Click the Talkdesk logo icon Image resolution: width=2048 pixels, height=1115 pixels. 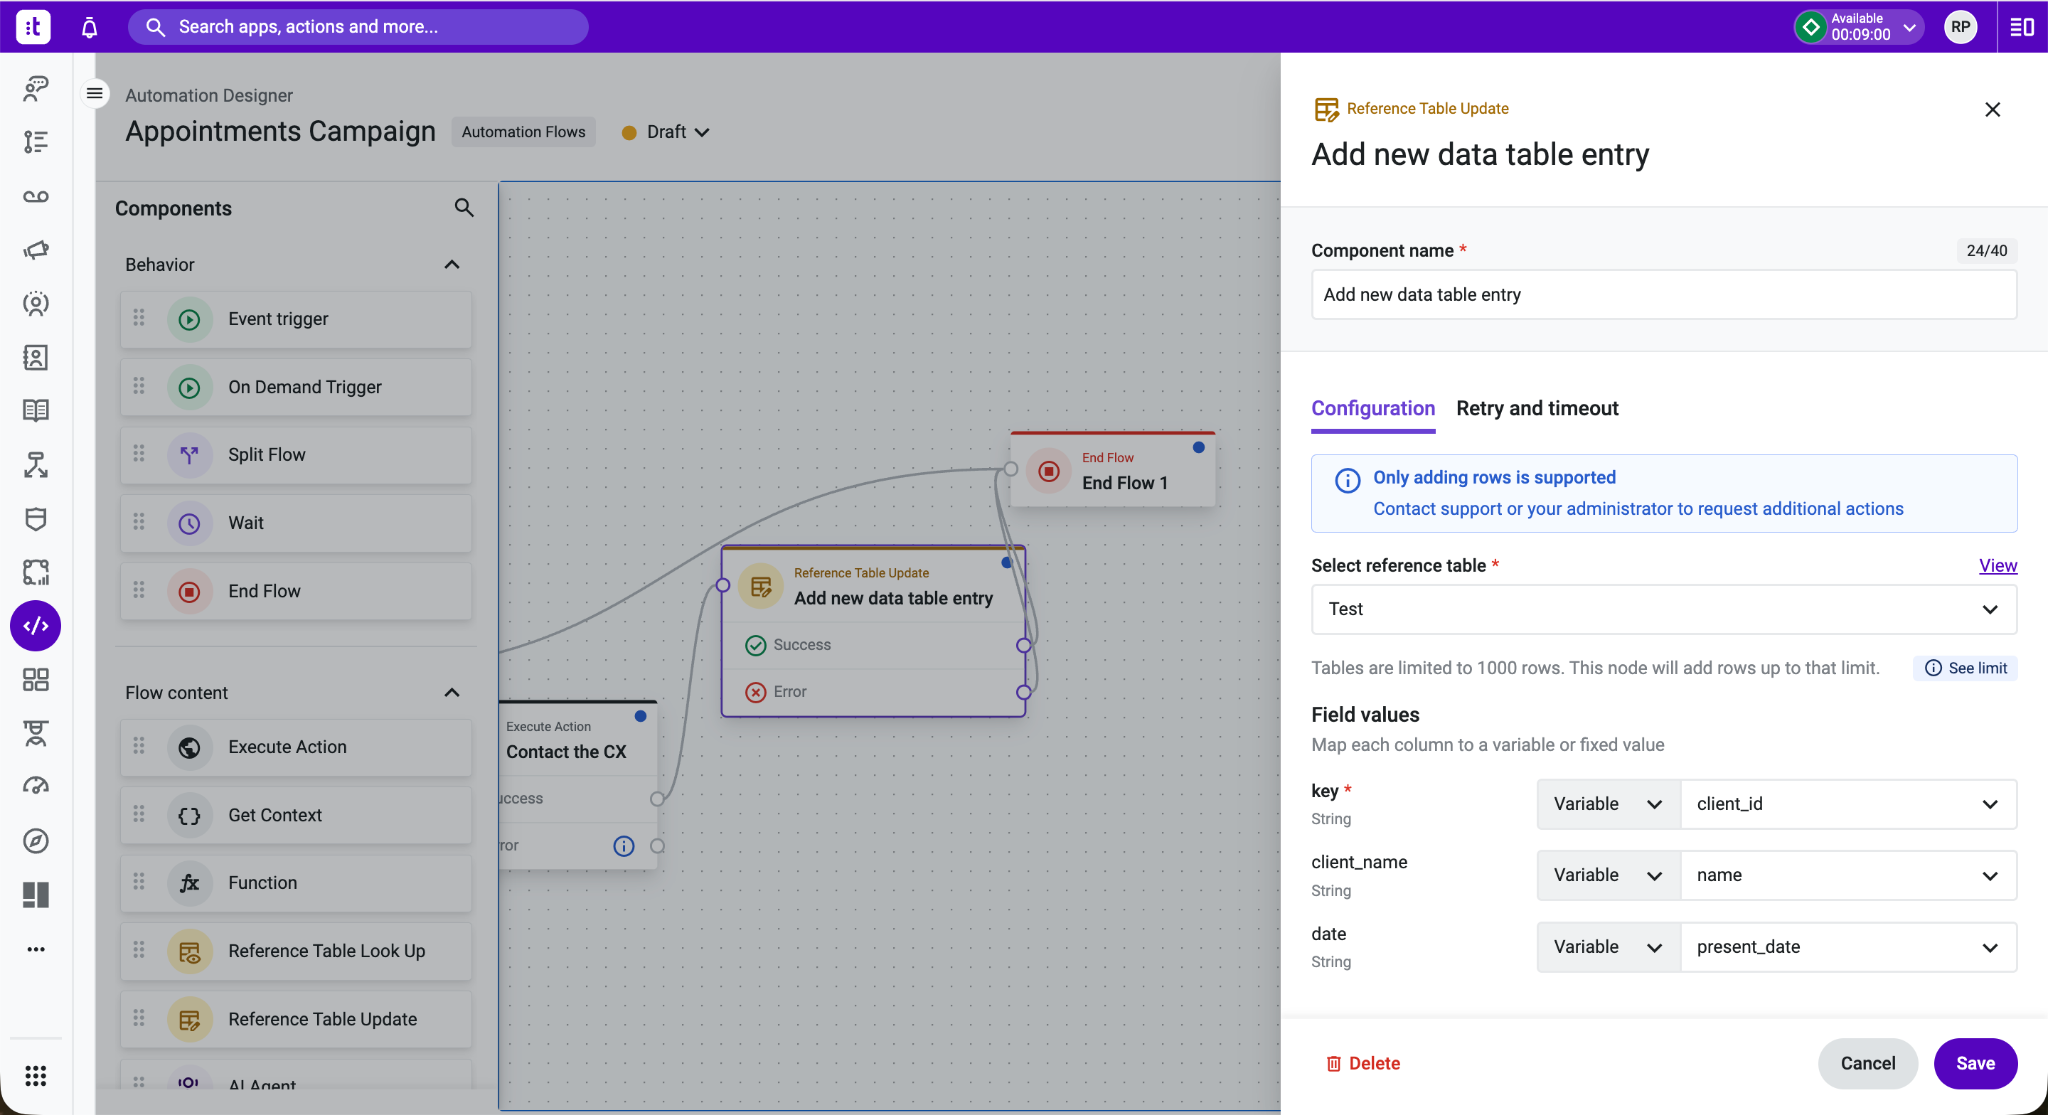click(33, 27)
